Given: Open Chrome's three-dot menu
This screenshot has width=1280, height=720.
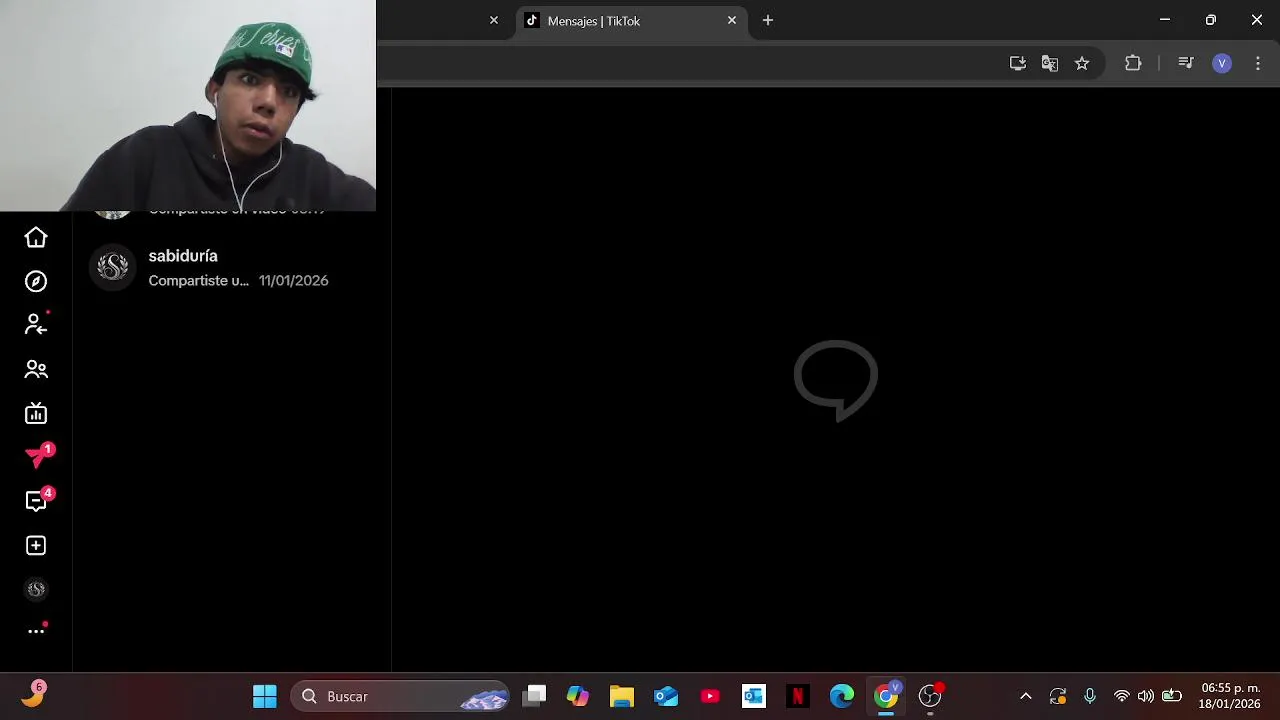Looking at the screenshot, I should pos(1258,63).
